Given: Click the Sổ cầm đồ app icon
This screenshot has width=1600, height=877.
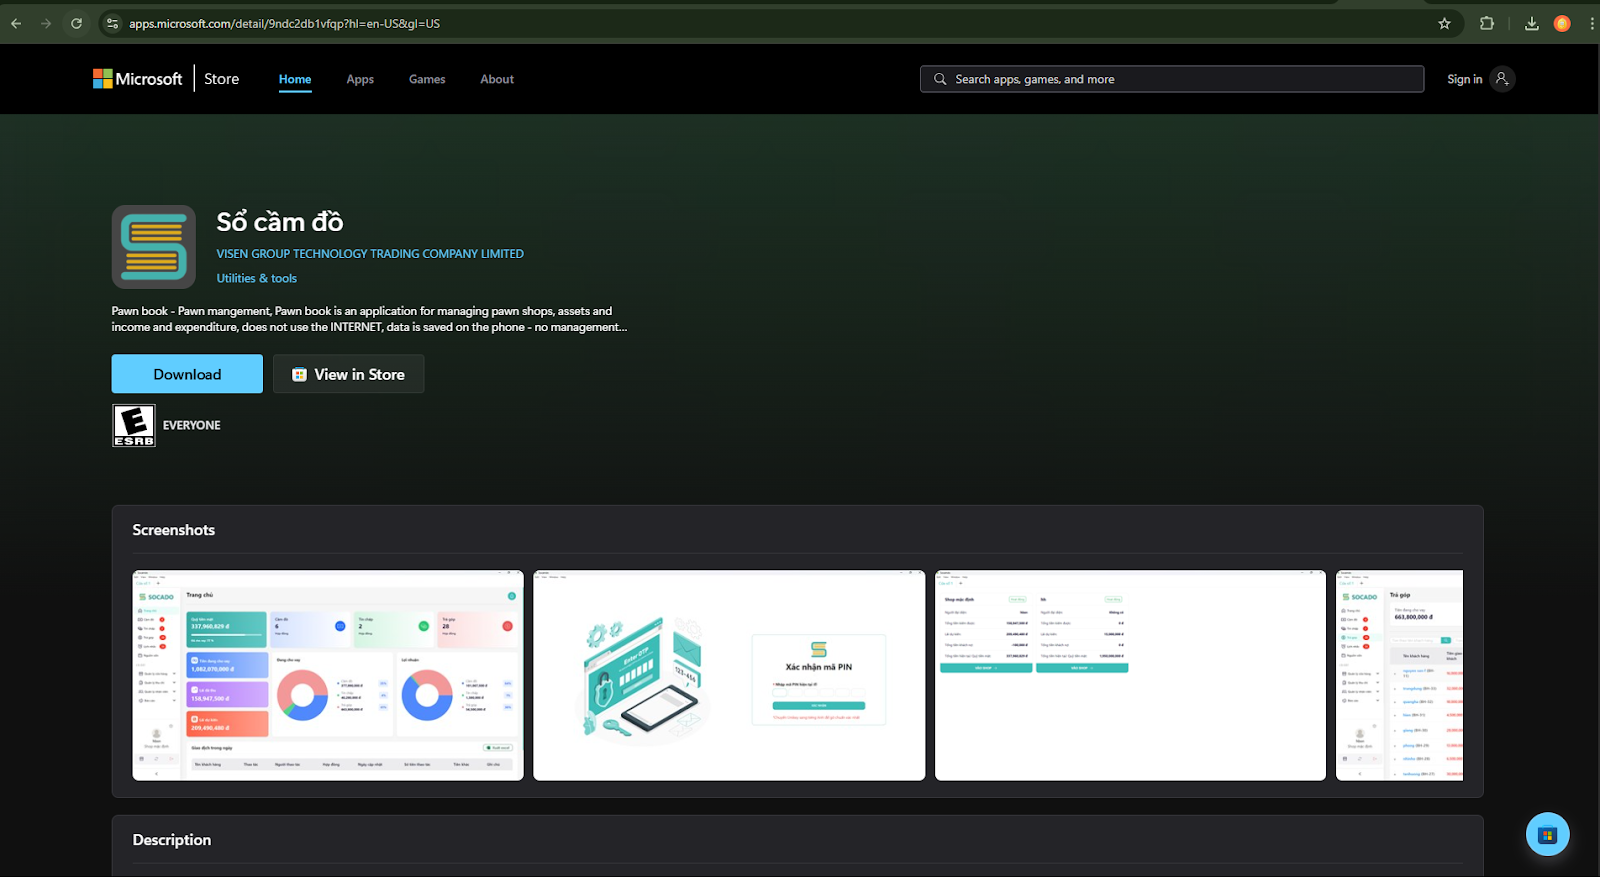Looking at the screenshot, I should [153, 247].
